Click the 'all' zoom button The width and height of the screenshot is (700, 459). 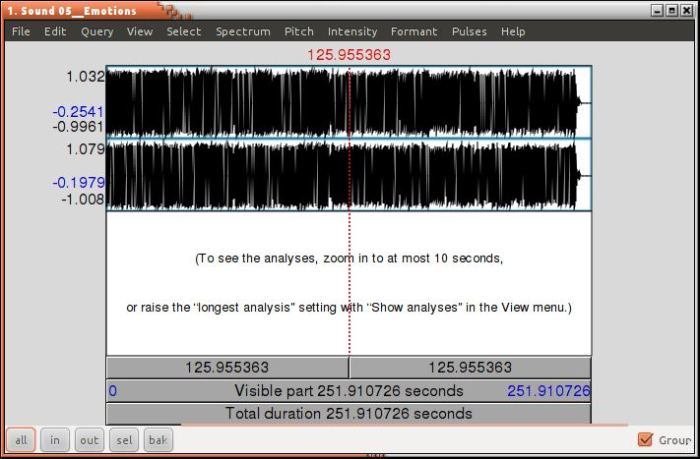coord(21,440)
